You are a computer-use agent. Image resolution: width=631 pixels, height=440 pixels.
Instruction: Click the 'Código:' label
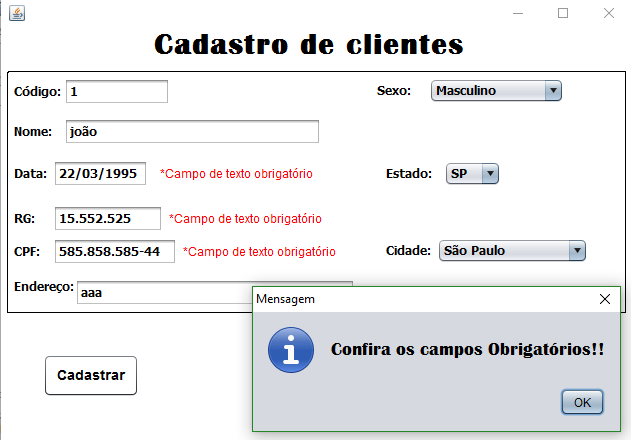click(37, 92)
